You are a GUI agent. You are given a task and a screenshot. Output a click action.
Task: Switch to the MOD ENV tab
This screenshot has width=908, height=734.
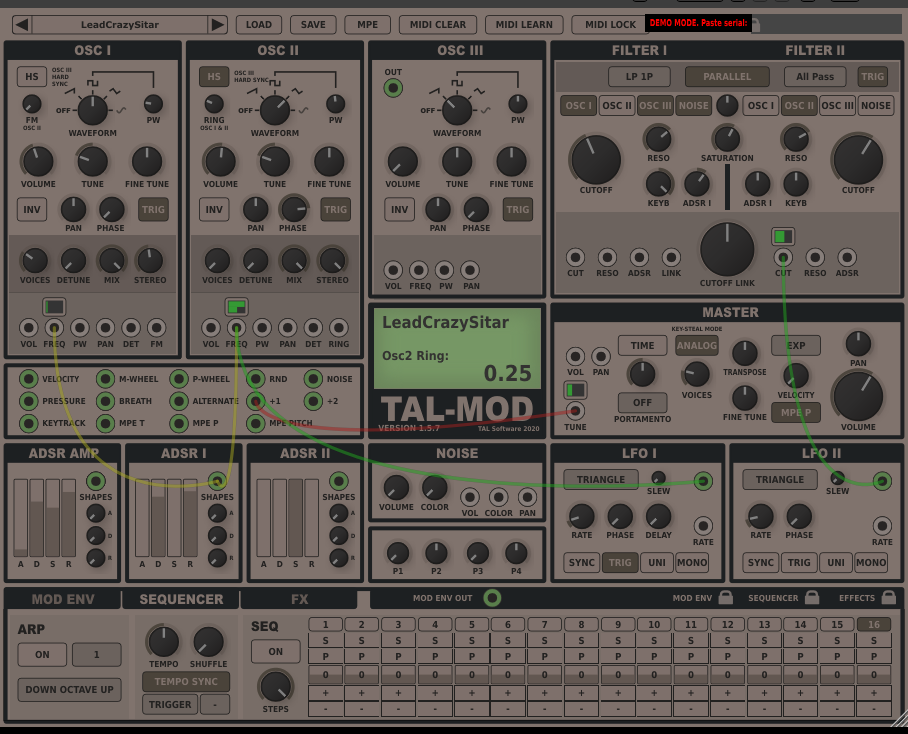coord(62,599)
